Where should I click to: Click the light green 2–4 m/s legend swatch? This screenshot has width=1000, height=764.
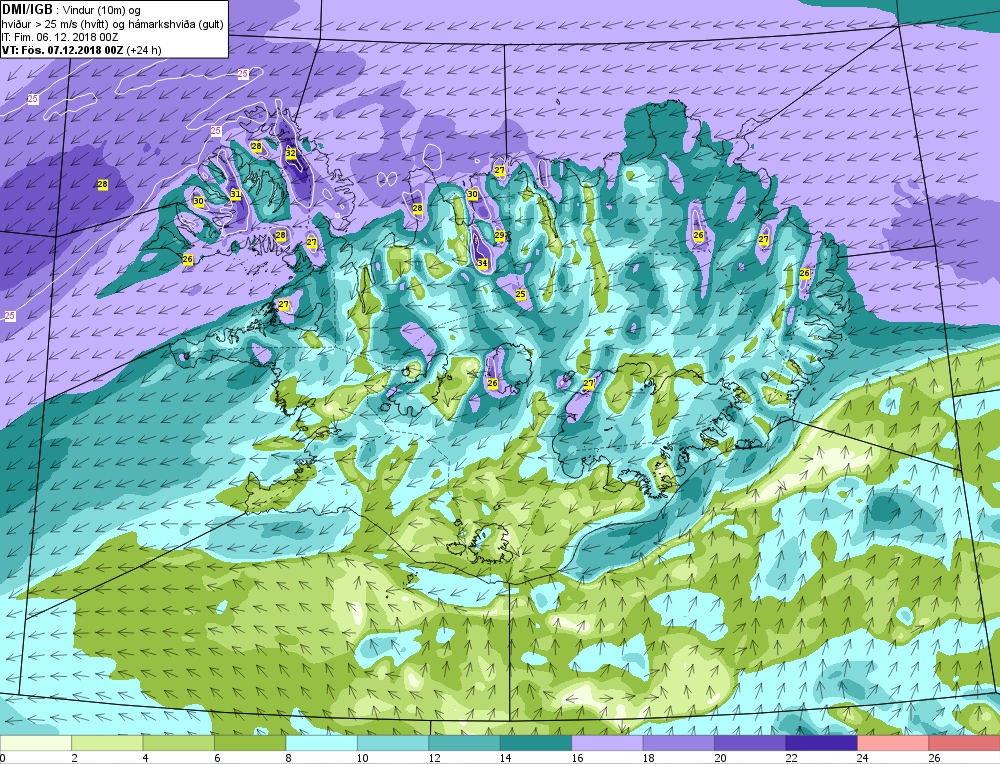click(107, 743)
